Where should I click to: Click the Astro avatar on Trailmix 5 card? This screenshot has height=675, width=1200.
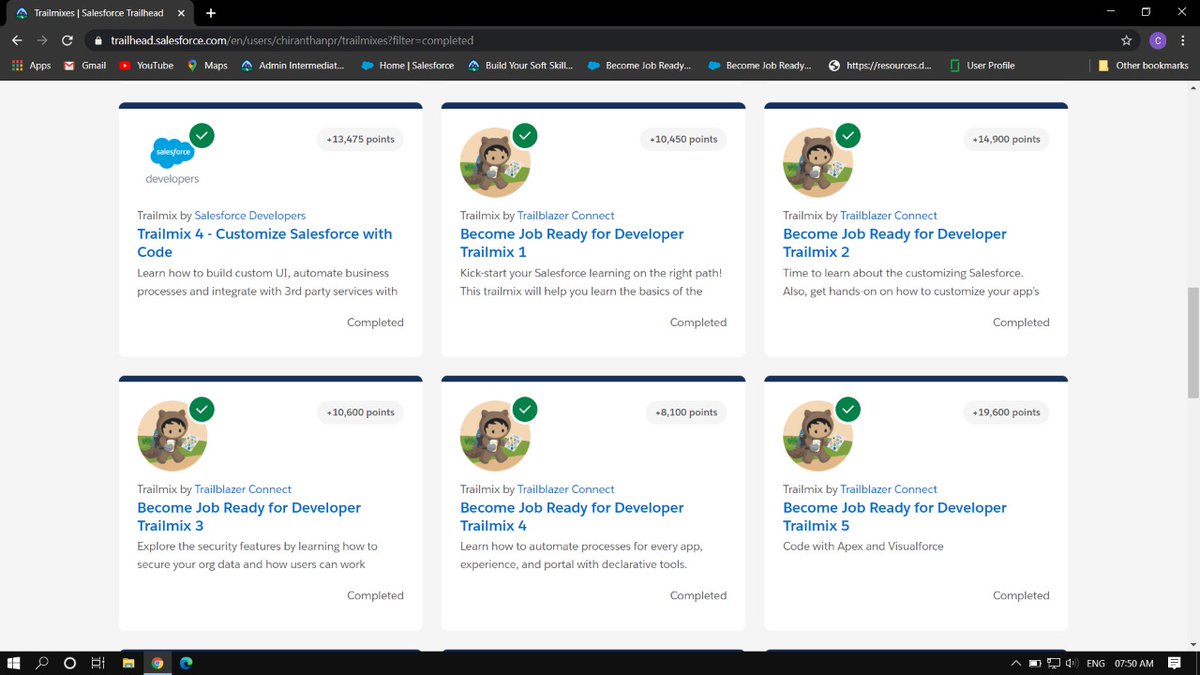(x=818, y=435)
